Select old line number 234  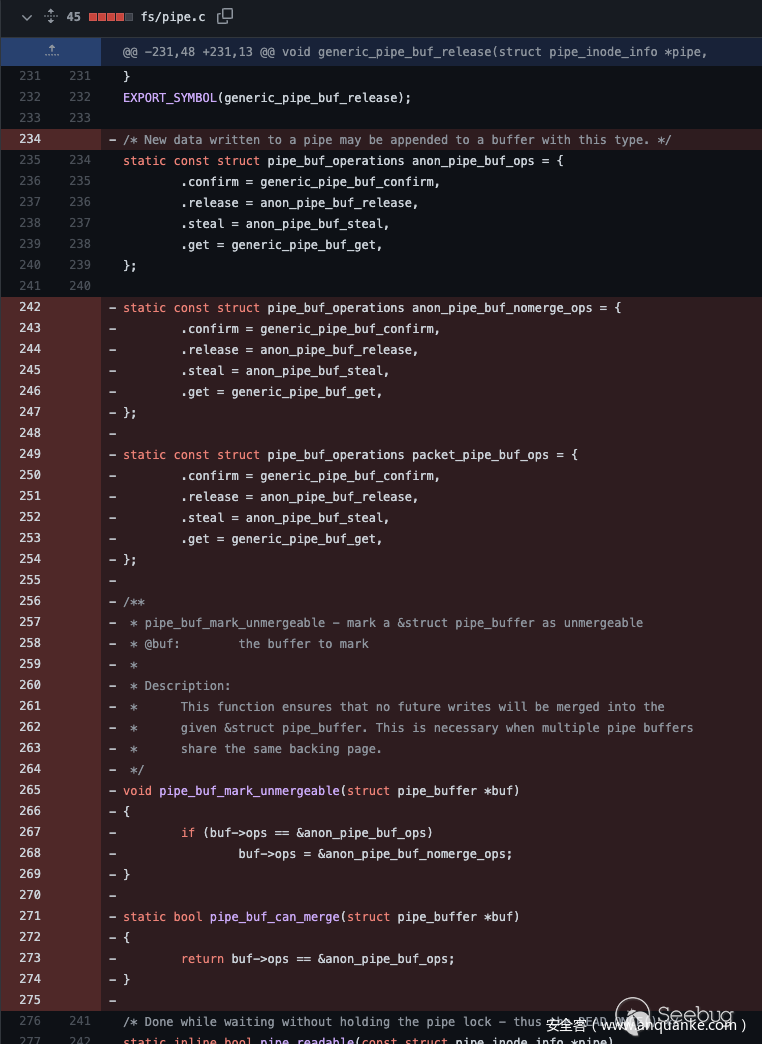(30, 140)
